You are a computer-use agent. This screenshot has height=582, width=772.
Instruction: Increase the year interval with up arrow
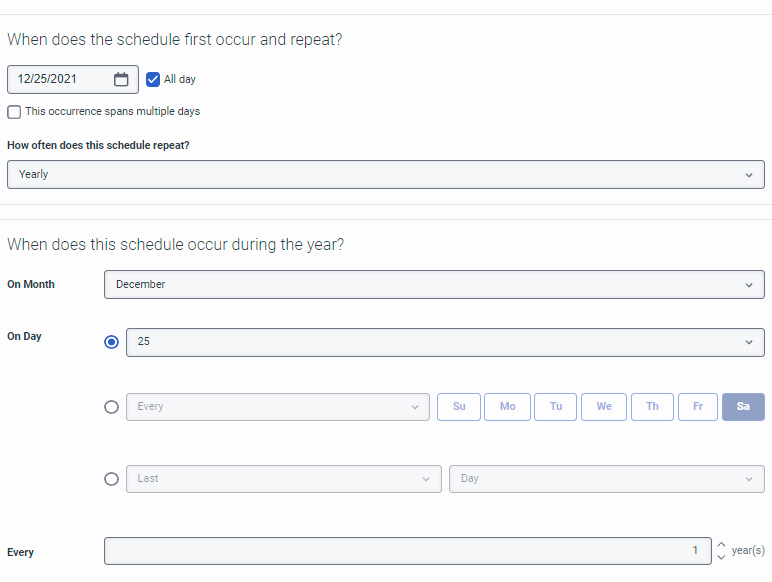(x=721, y=545)
